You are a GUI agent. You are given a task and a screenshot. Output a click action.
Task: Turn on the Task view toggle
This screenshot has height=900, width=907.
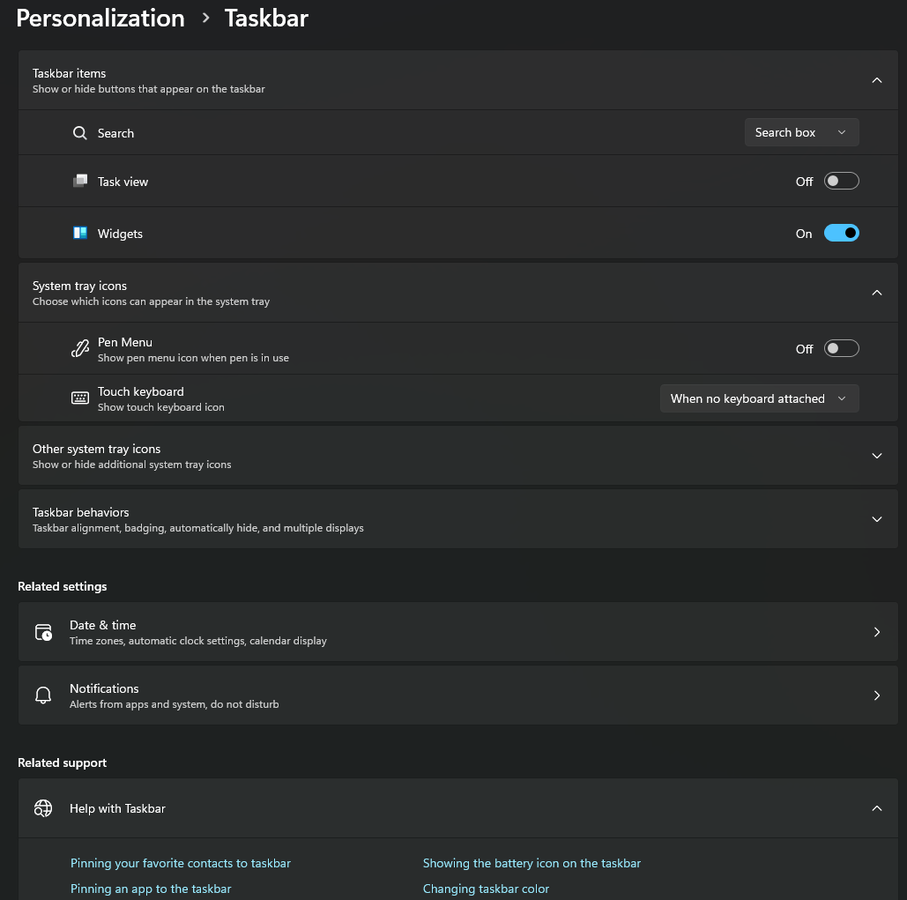841,181
